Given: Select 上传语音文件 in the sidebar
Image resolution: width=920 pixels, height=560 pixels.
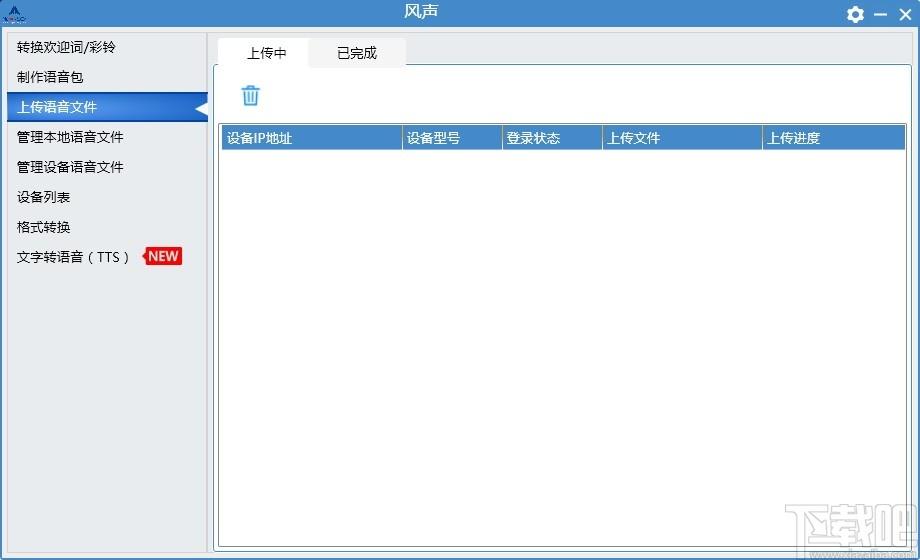Looking at the screenshot, I should coord(57,107).
